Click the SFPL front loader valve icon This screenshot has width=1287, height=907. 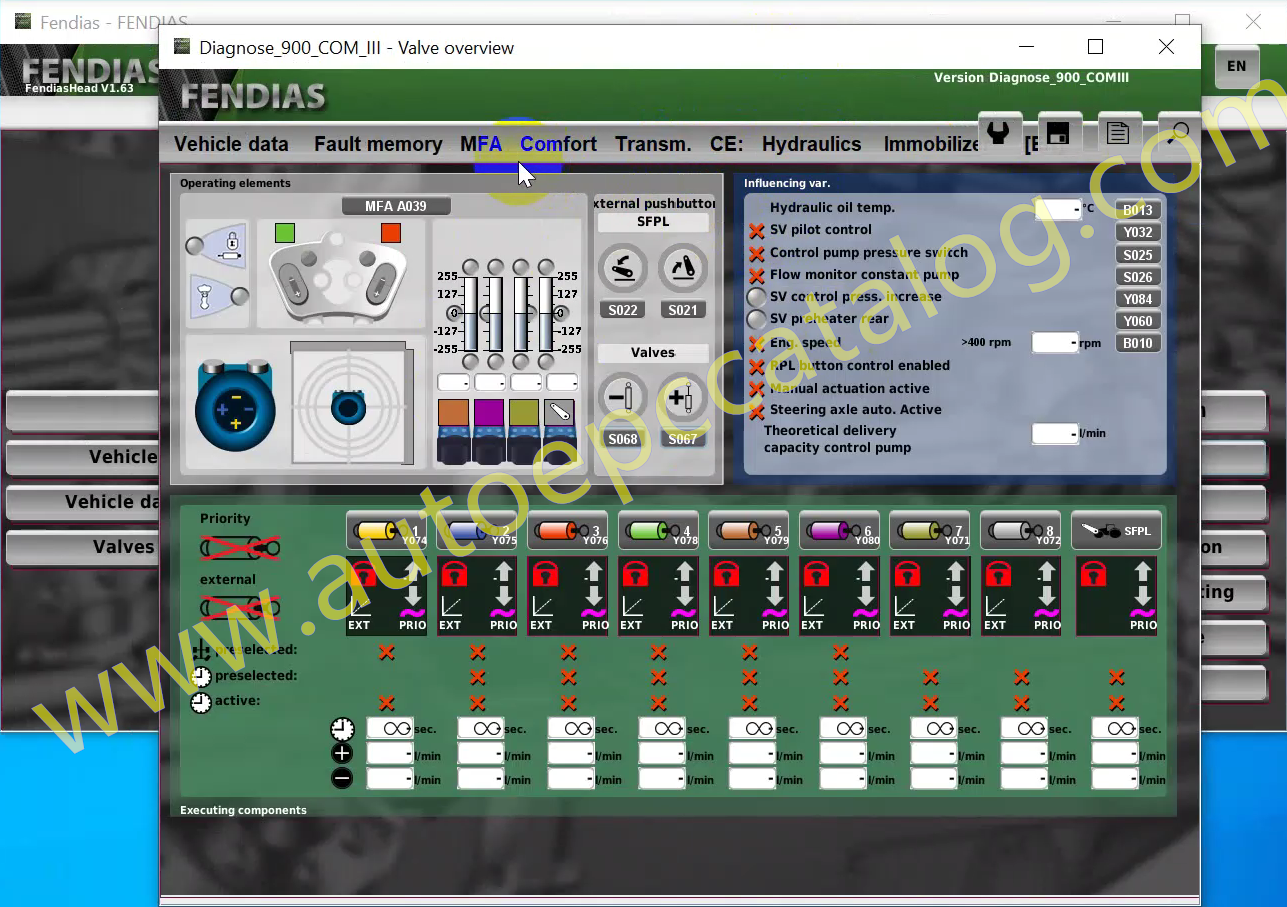click(x=1117, y=531)
